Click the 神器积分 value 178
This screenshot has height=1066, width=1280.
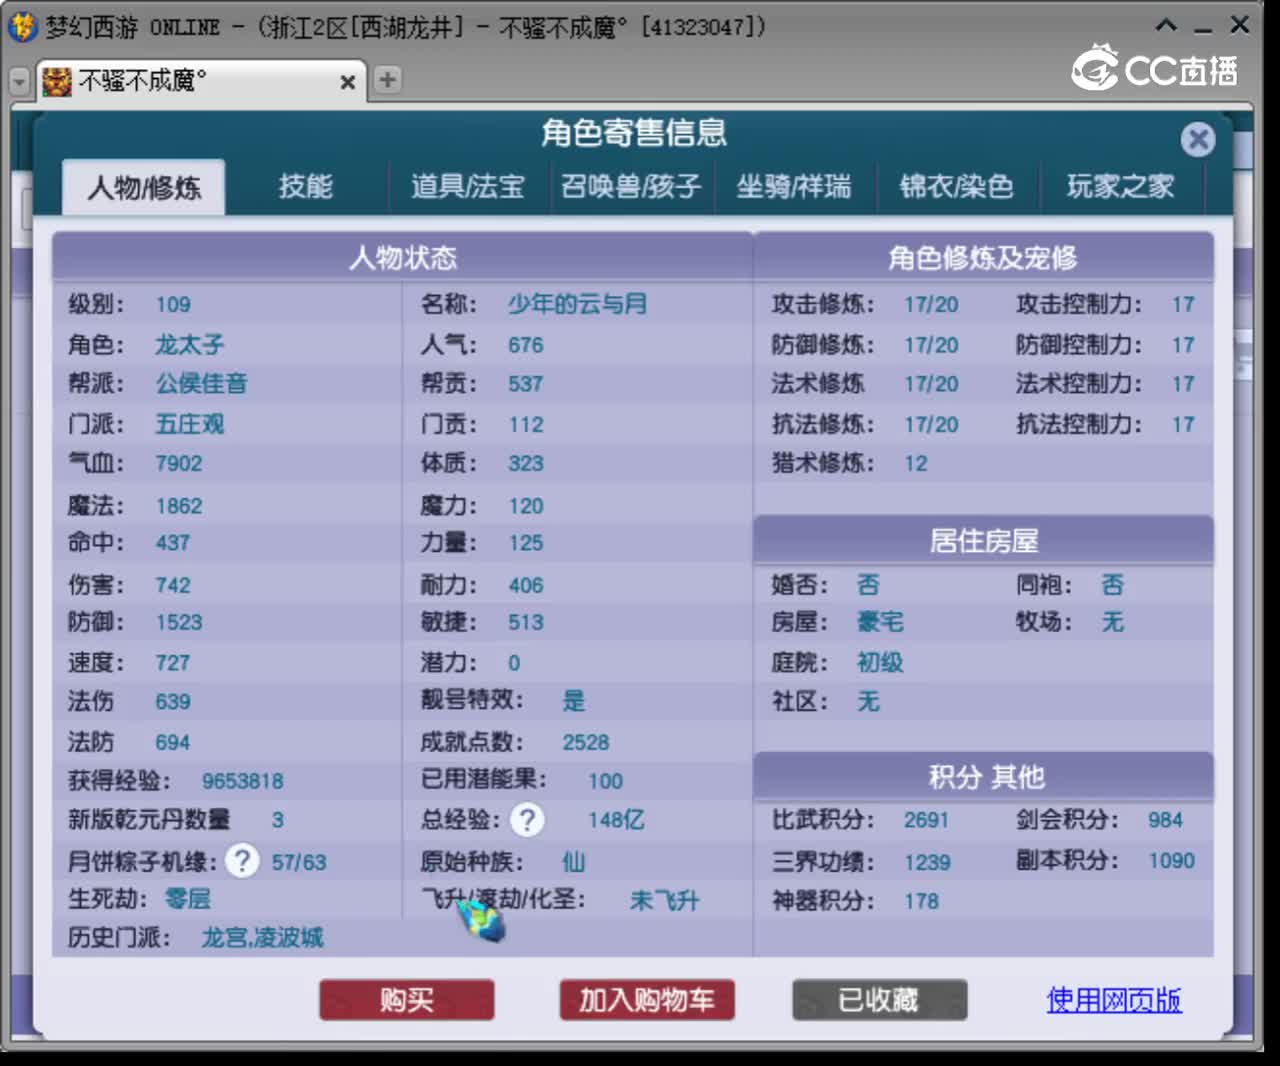[921, 901]
